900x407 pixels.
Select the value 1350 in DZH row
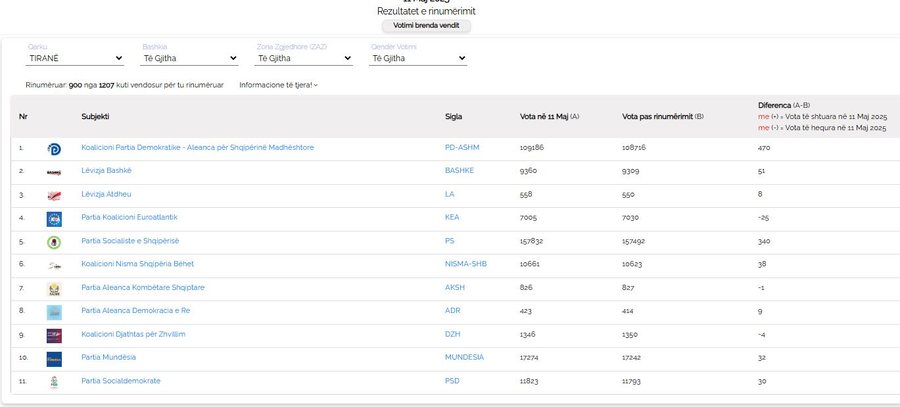pyautogui.click(x=630, y=334)
